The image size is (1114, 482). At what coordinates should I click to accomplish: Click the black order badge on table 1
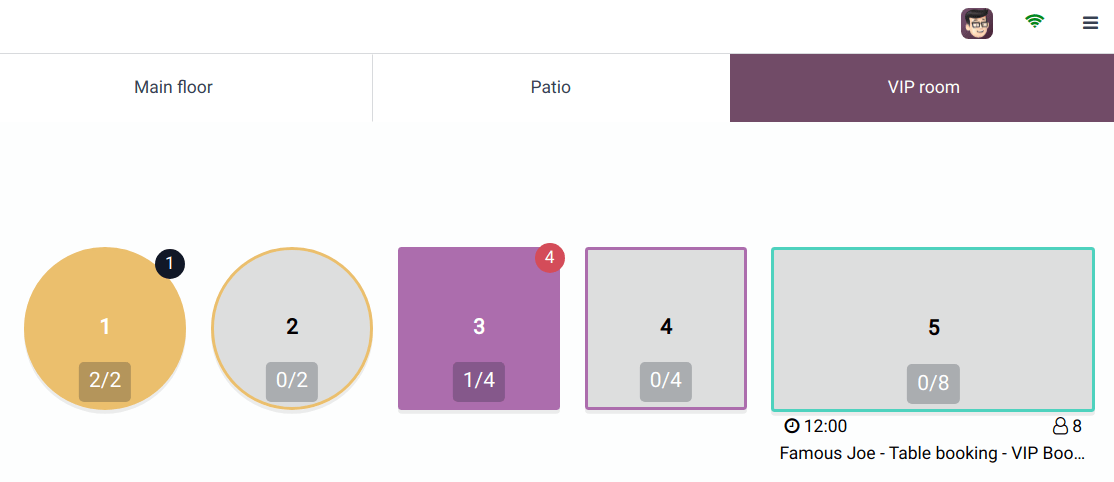(x=170, y=264)
